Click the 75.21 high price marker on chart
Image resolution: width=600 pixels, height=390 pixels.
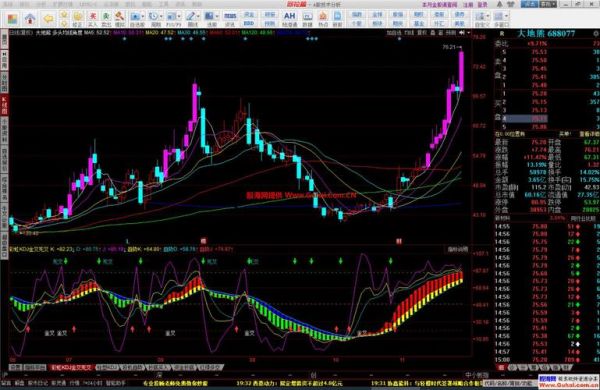[x=449, y=47]
